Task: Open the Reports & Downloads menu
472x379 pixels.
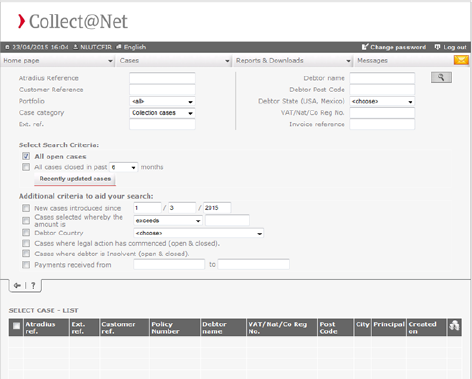Action: [x=293, y=61]
